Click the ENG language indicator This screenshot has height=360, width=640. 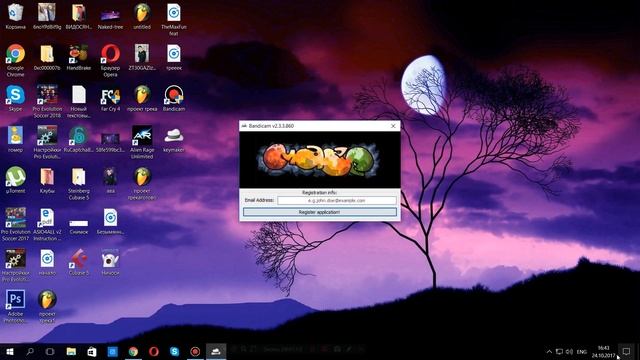(582, 351)
